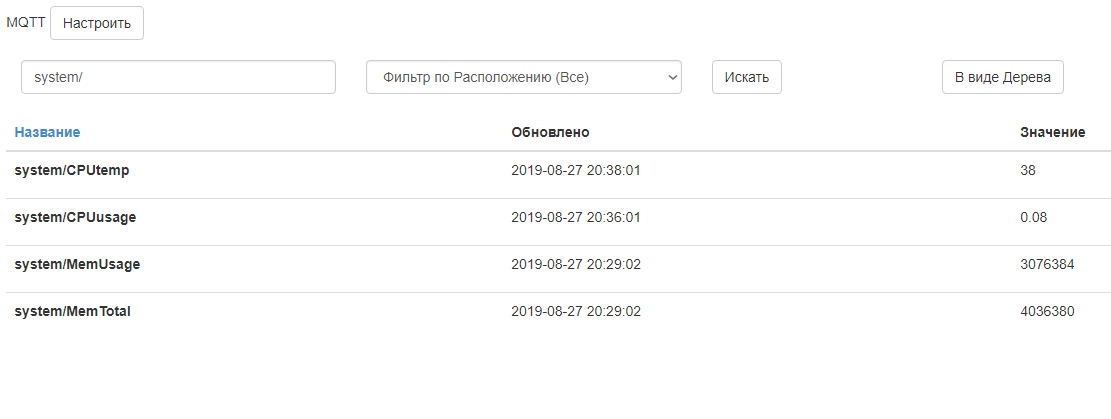Click the Обновлено column header
The image size is (1111, 419).
pyautogui.click(x=550, y=132)
